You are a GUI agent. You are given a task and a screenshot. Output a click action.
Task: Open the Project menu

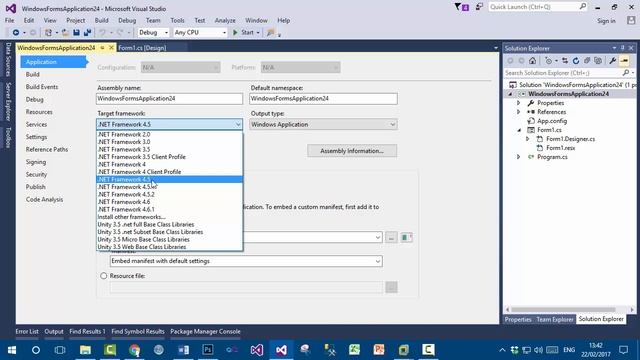(76, 20)
